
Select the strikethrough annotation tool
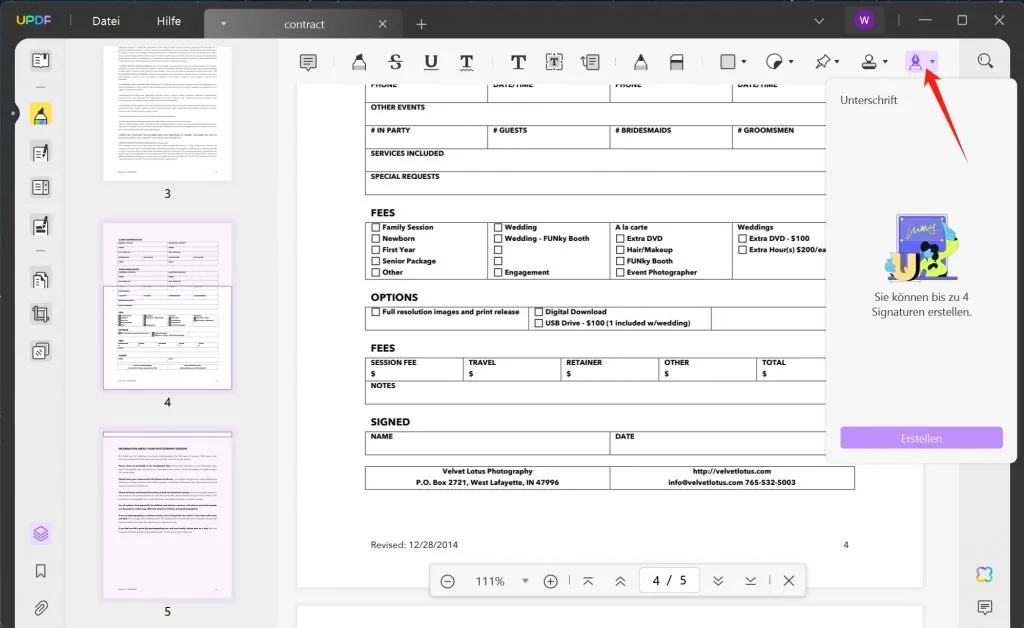395,62
